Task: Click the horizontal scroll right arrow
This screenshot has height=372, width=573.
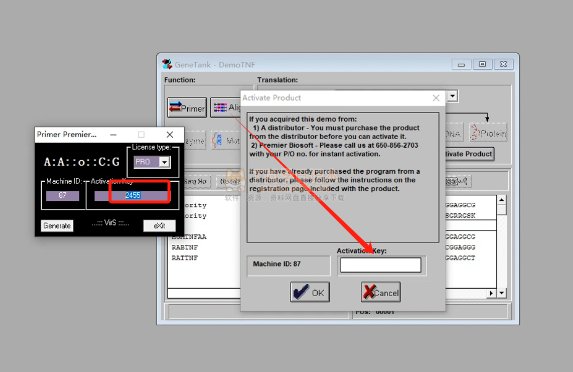Action: point(492,293)
